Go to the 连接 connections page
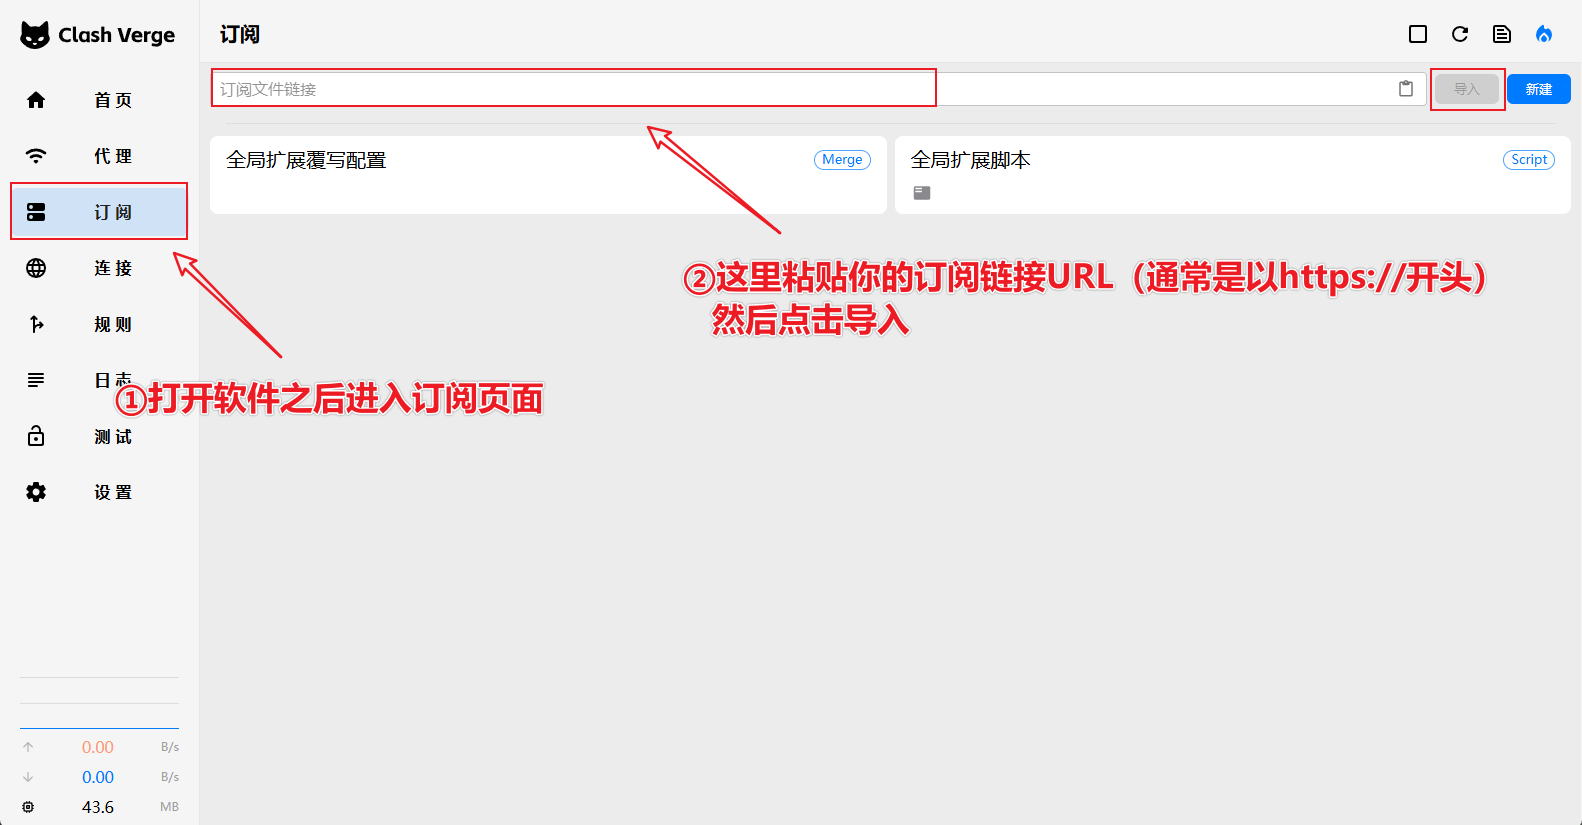 (99, 268)
